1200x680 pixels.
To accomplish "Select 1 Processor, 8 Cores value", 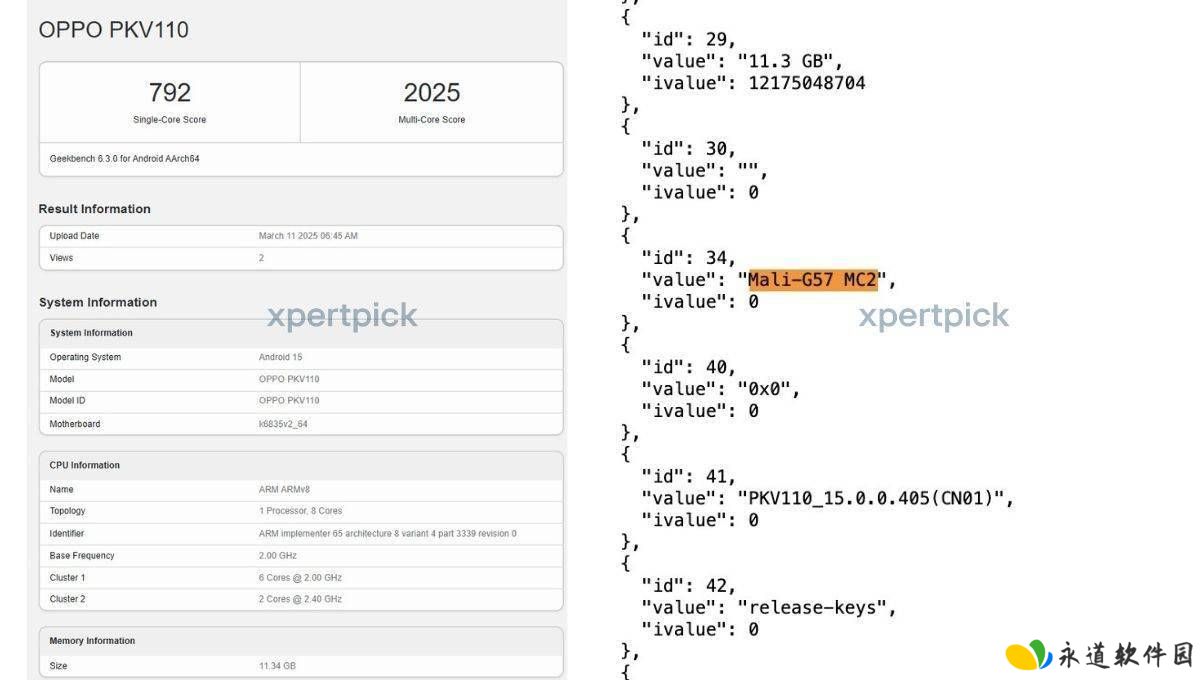I will [300, 511].
